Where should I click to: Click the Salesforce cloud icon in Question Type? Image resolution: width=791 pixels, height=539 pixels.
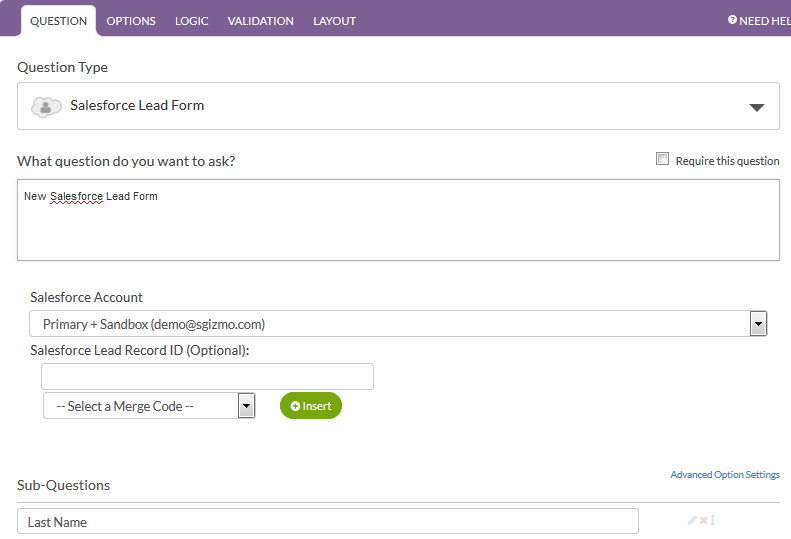[46, 106]
